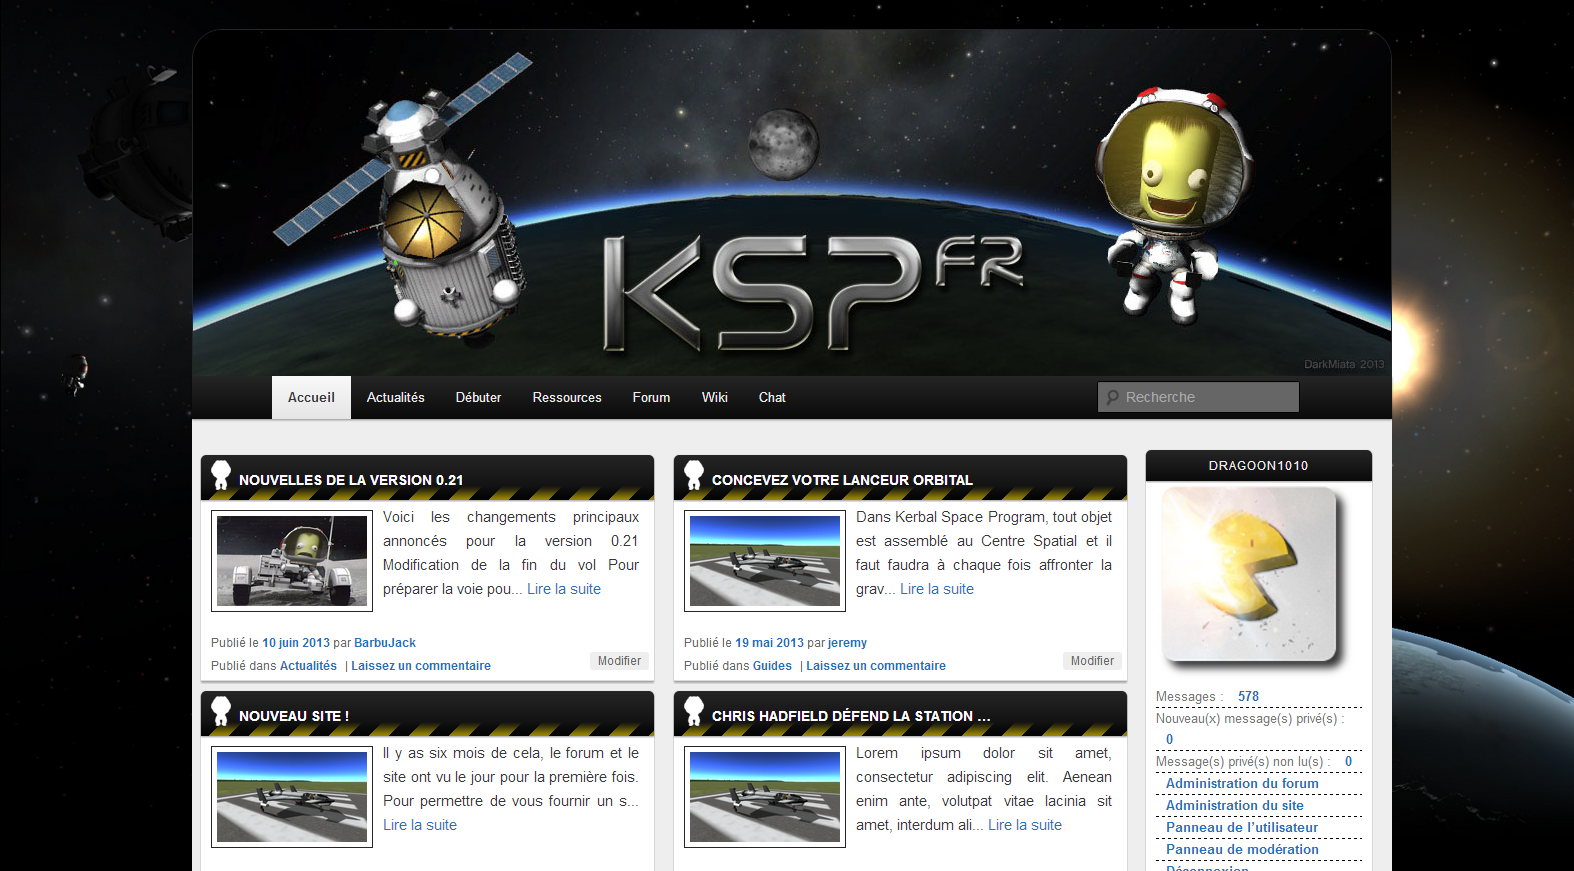Open the thumbnail of Nouveau site post
This screenshot has height=871, width=1574.
[x=292, y=797]
